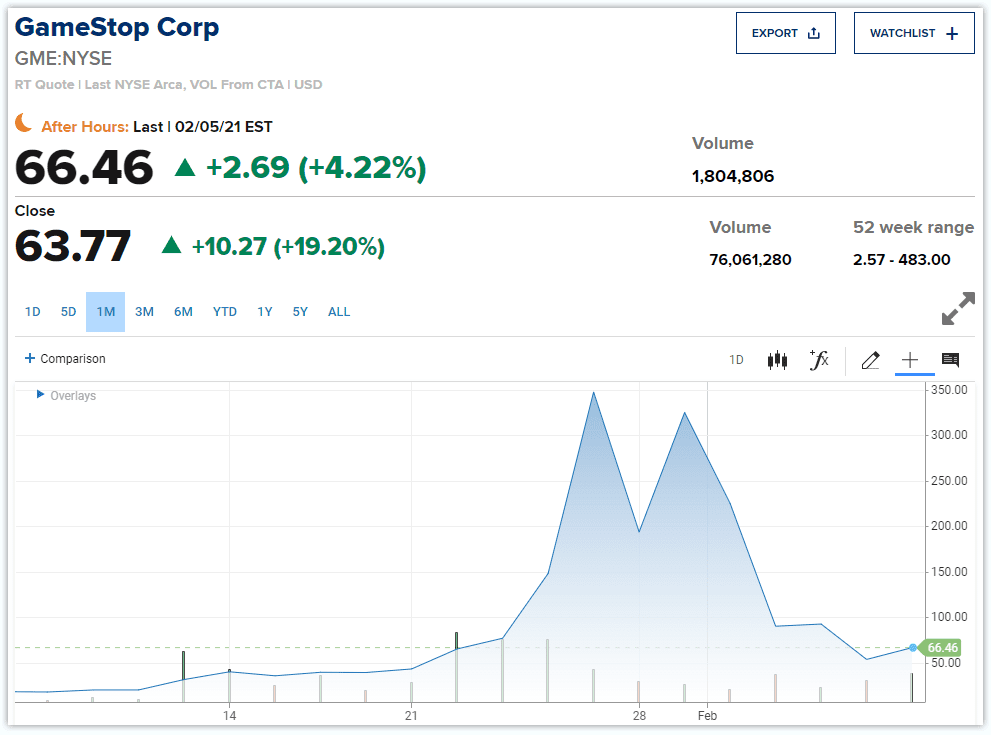This screenshot has width=991, height=735.
Task: Add a Comparison symbol
Action: (64, 358)
